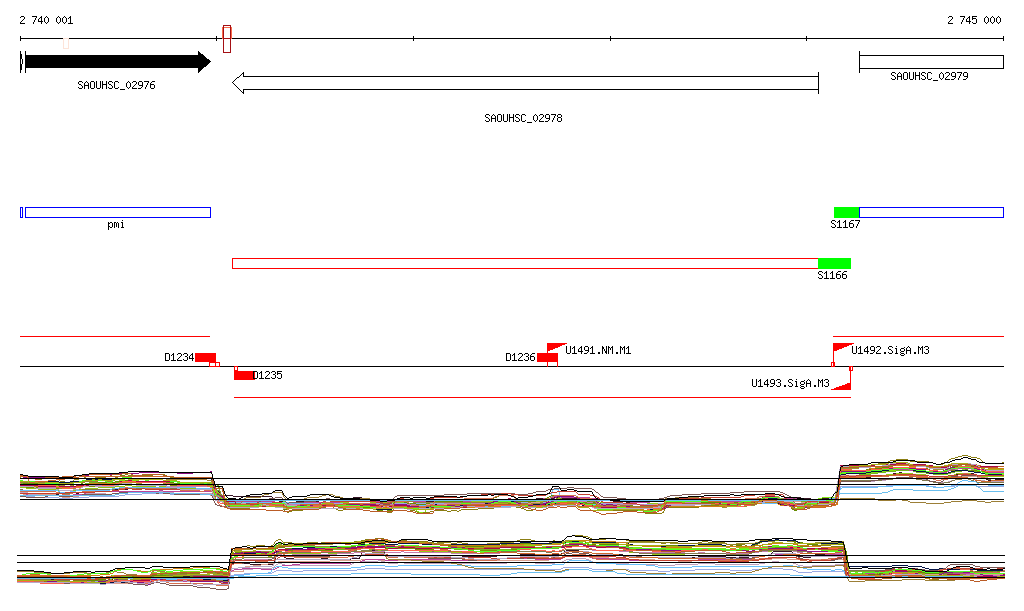Click the U1493.SigA.M3 label
The width and height of the screenshot is (1024, 611).
point(790,383)
